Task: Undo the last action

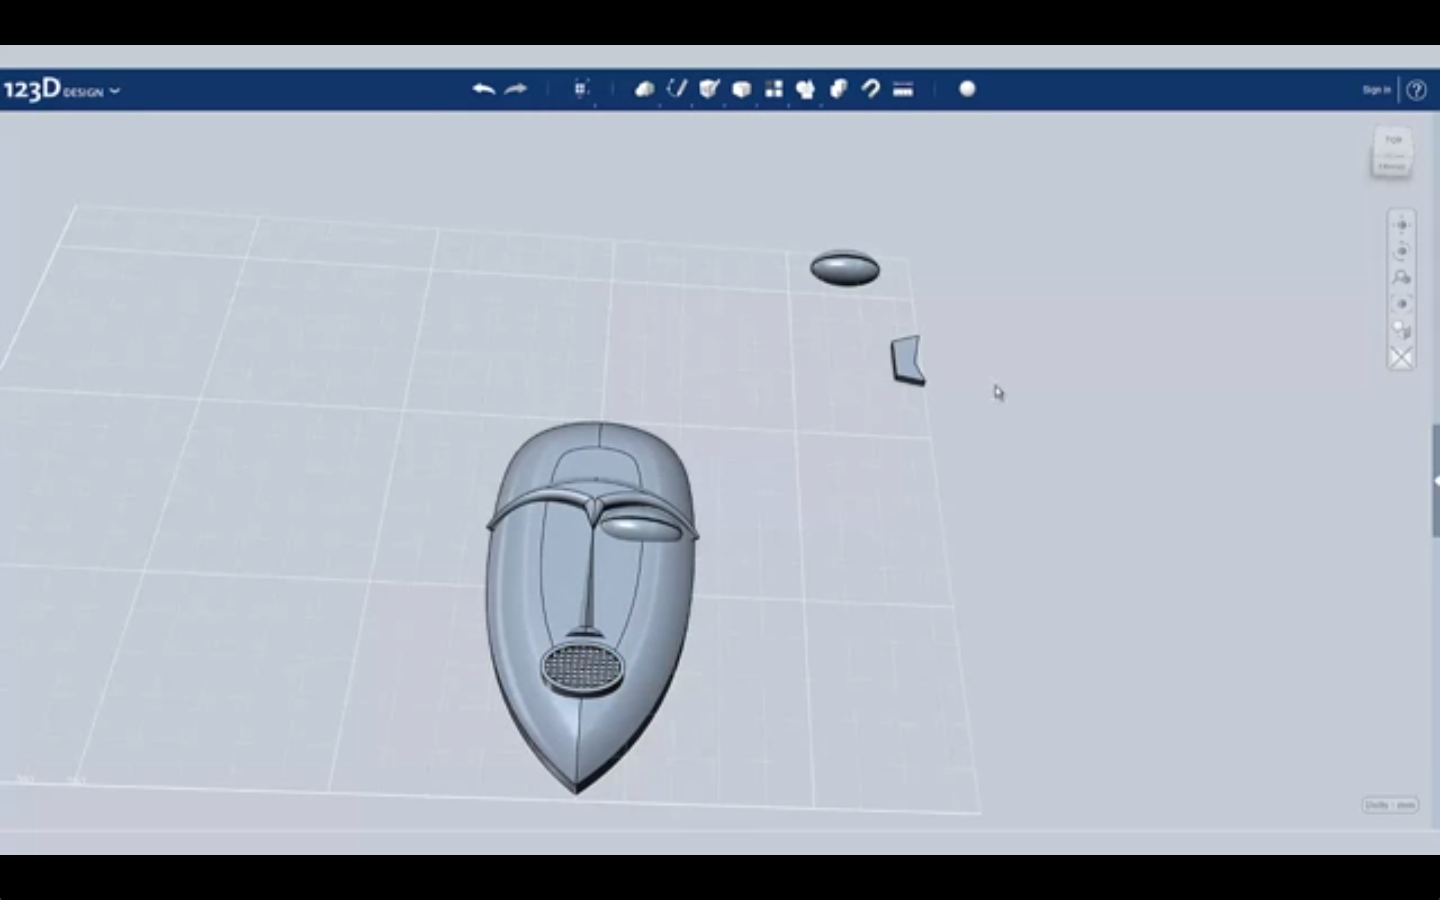Action: 484,89
